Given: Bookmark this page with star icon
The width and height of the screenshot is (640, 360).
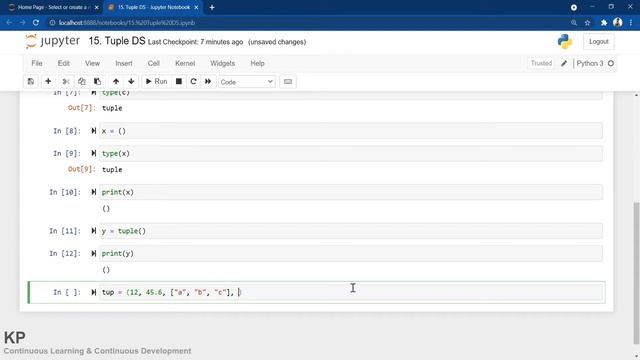Looking at the screenshot, I should pyautogui.click(x=588, y=23).
